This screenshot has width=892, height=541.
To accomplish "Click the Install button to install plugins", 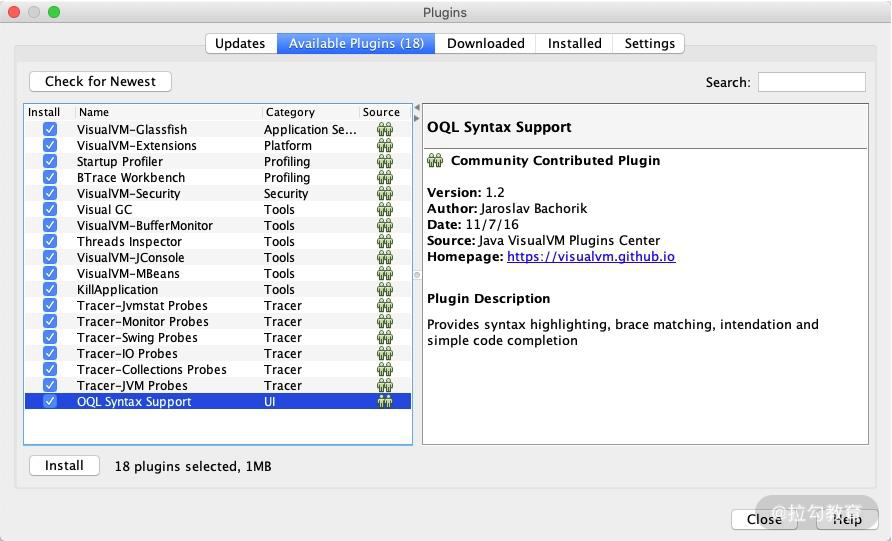I will [x=64, y=466].
